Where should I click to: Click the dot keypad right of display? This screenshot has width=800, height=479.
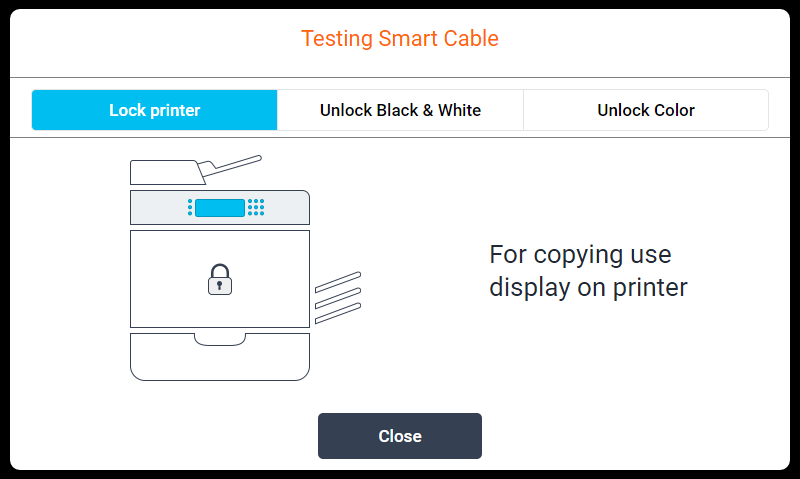pos(256,208)
